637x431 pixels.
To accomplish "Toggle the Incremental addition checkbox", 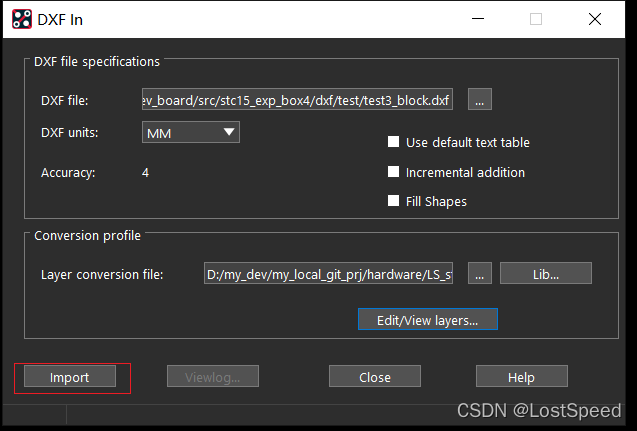I will tap(394, 172).
